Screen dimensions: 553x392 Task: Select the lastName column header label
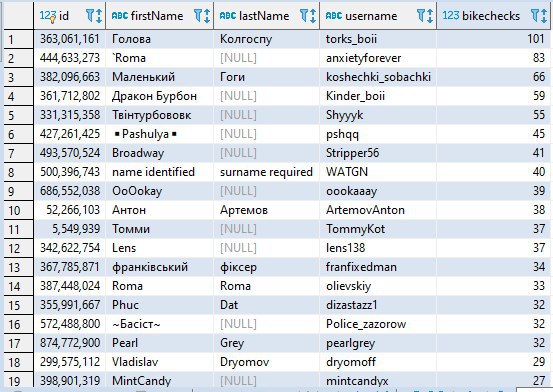[264, 16]
